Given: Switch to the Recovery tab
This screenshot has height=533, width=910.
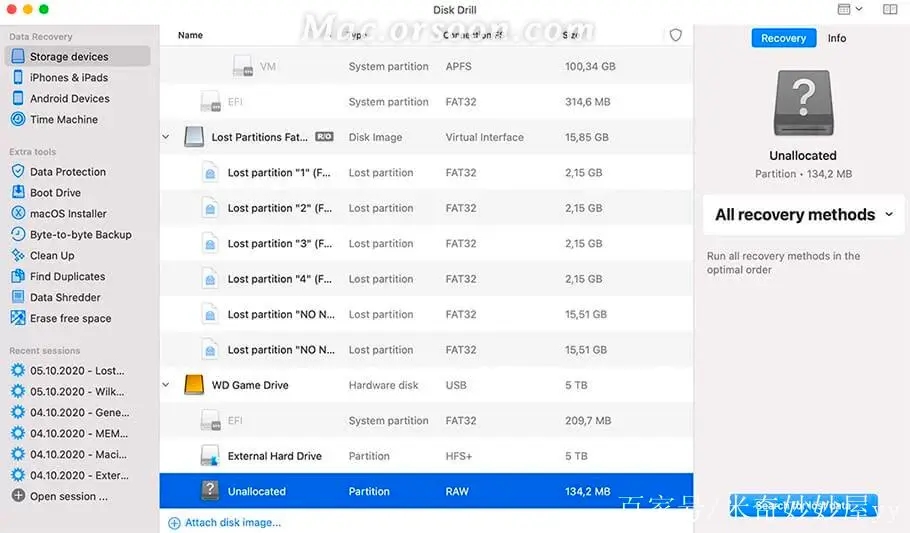Looking at the screenshot, I should [x=783, y=38].
